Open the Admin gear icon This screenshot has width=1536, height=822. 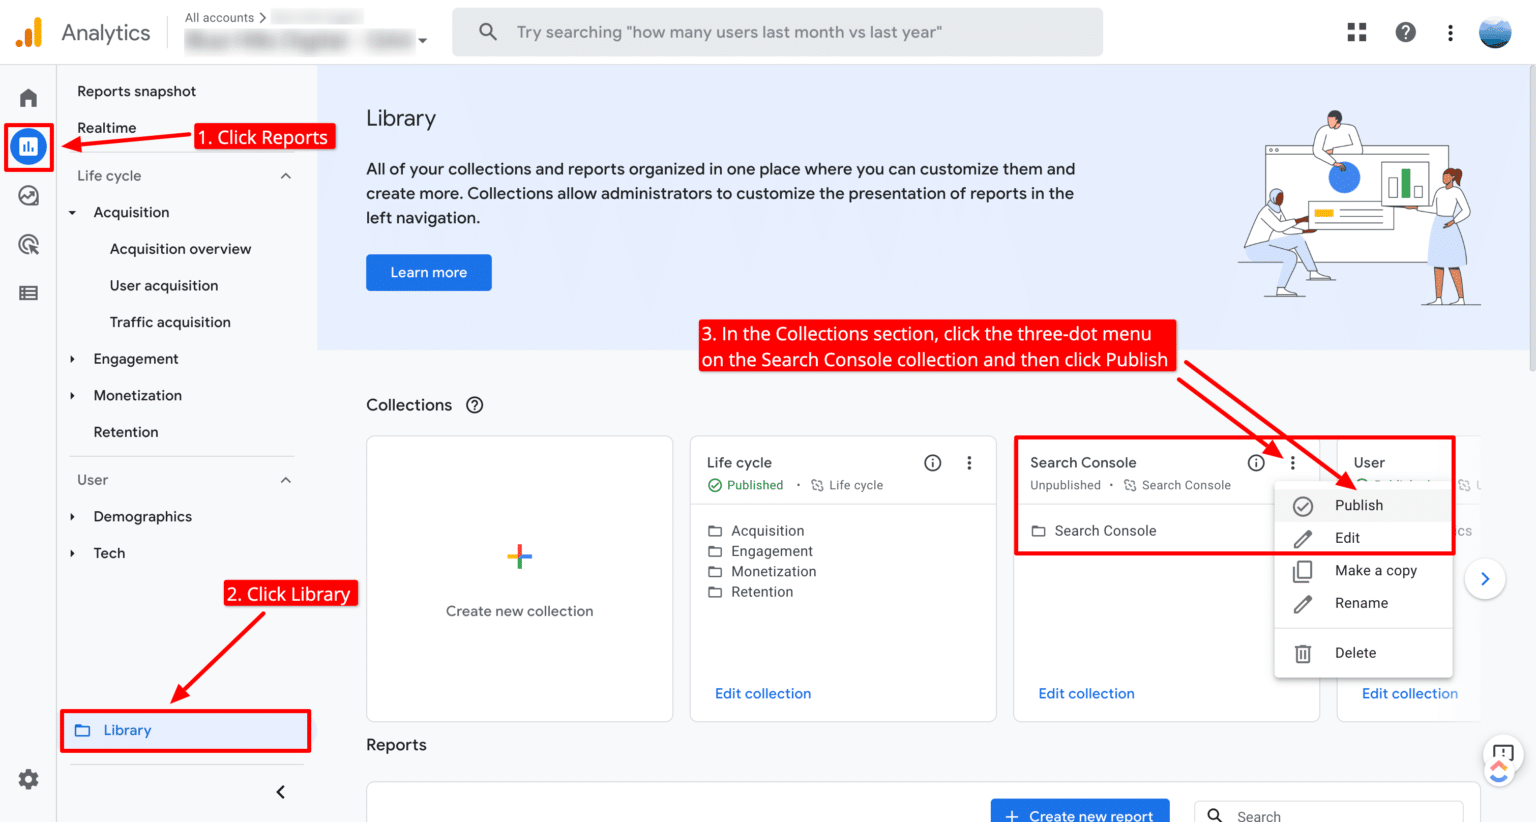coord(28,779)
